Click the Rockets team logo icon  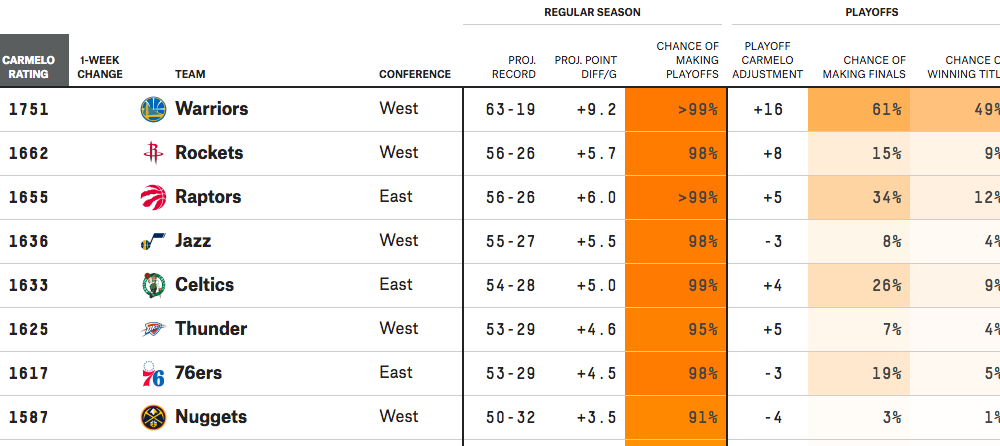(152, 153)
